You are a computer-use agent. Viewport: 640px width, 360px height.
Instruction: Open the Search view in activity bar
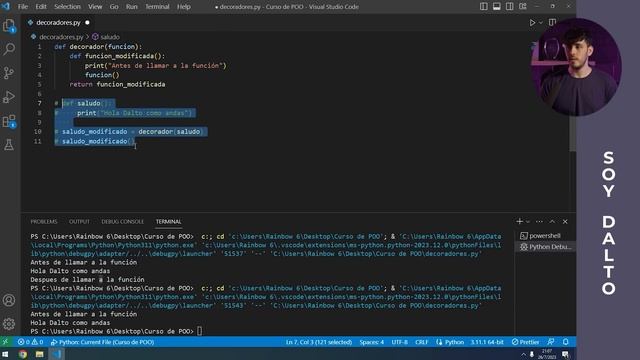point(9,49)
